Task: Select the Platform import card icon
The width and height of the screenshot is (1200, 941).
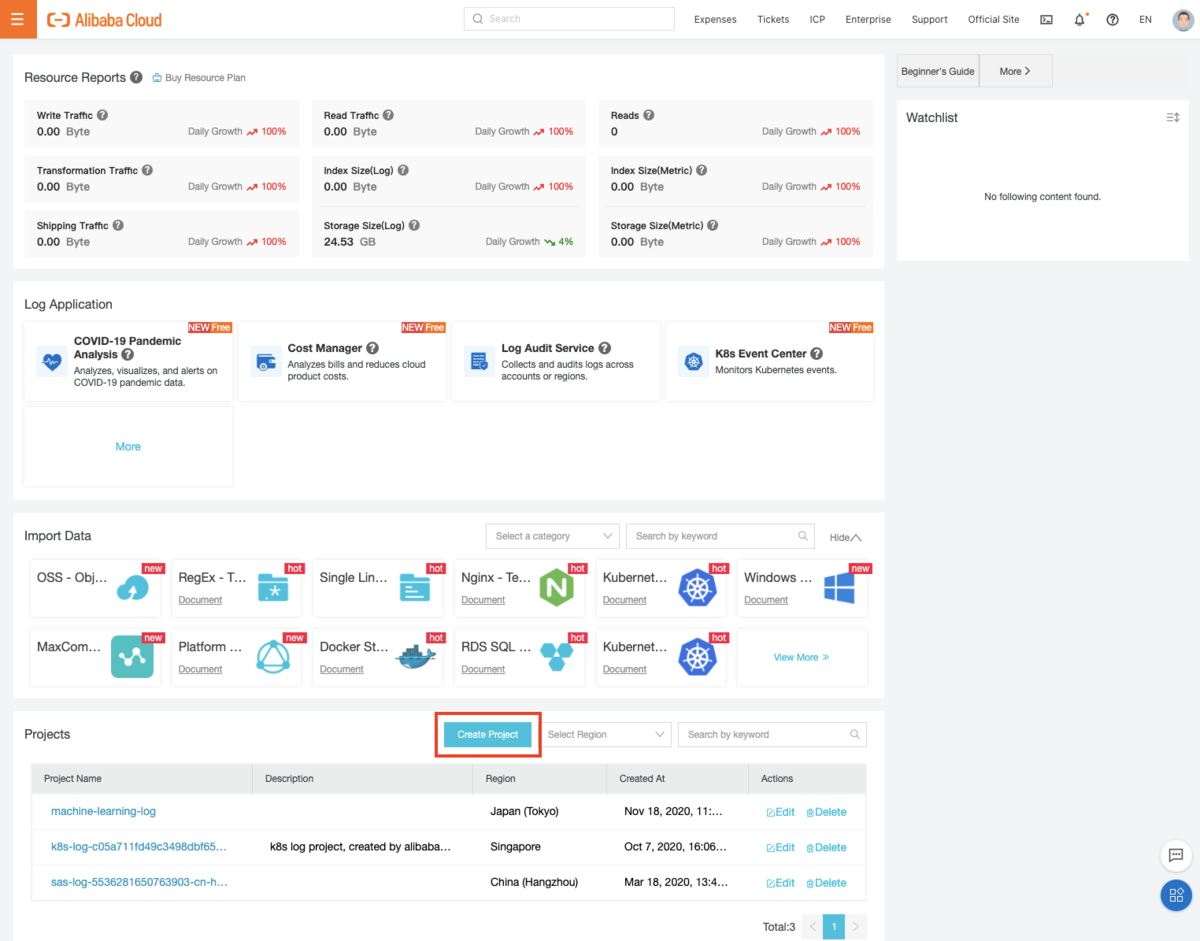Action: 273,657
